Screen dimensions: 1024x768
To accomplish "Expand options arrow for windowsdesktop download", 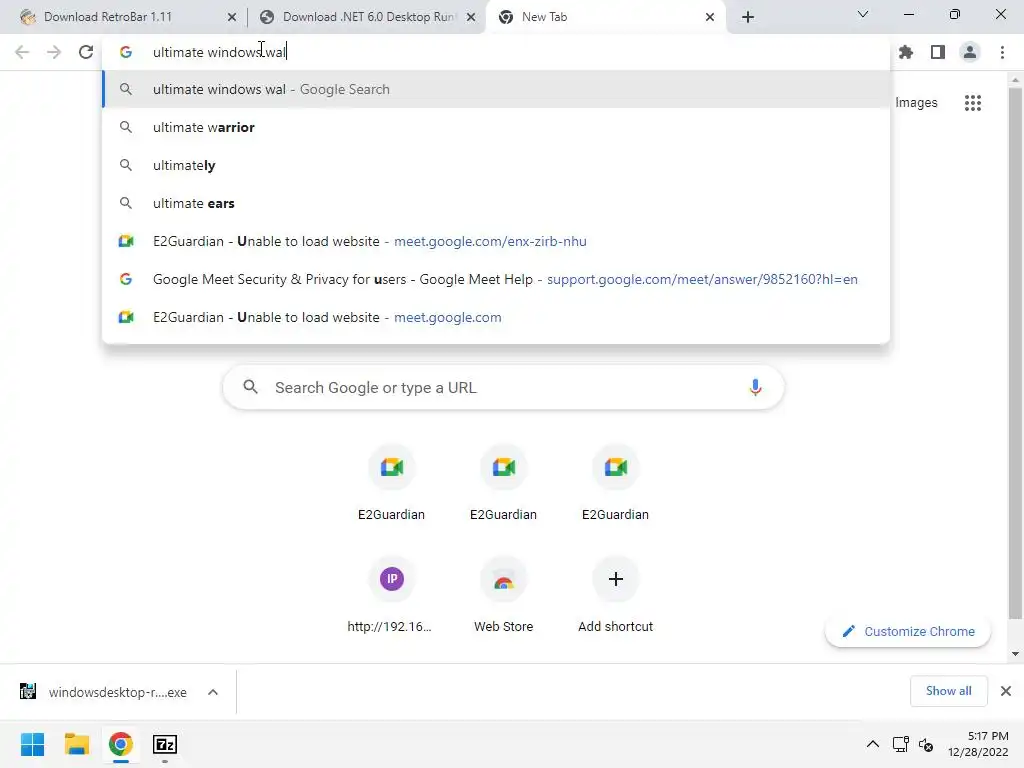I will [213, 692].
